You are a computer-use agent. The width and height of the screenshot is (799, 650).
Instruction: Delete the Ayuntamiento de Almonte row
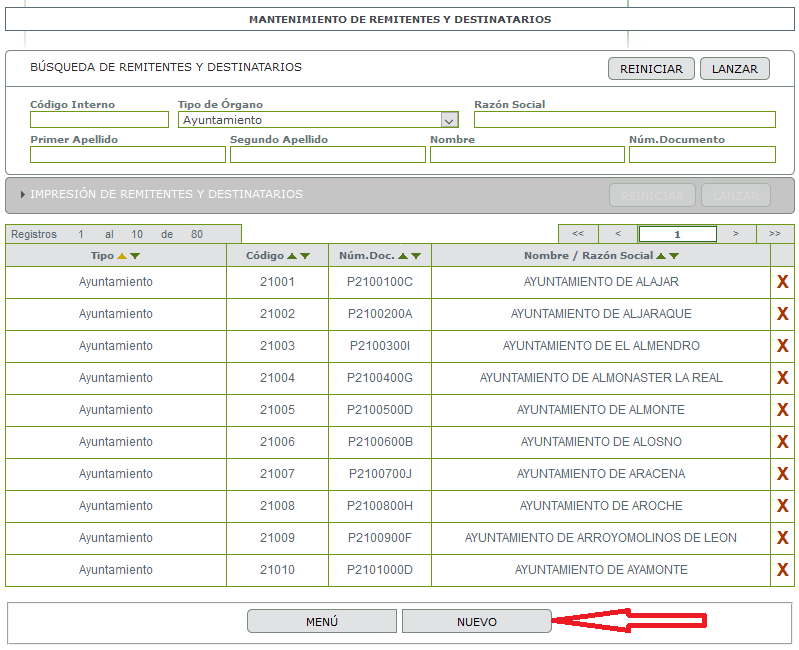[x=782, y=410]
